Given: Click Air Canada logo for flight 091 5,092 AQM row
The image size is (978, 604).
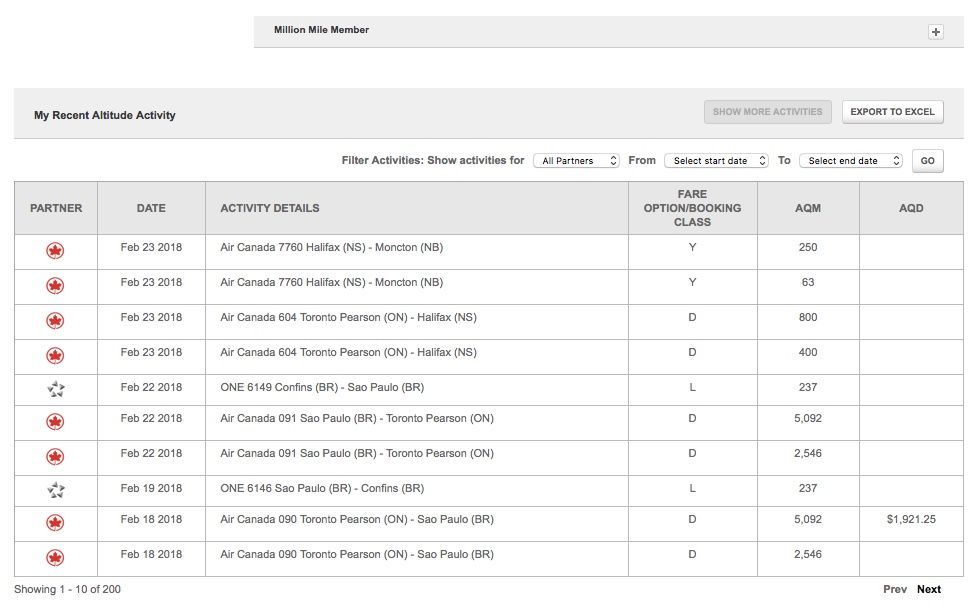Looking at the screenshot, I should [x=56, y=422].
